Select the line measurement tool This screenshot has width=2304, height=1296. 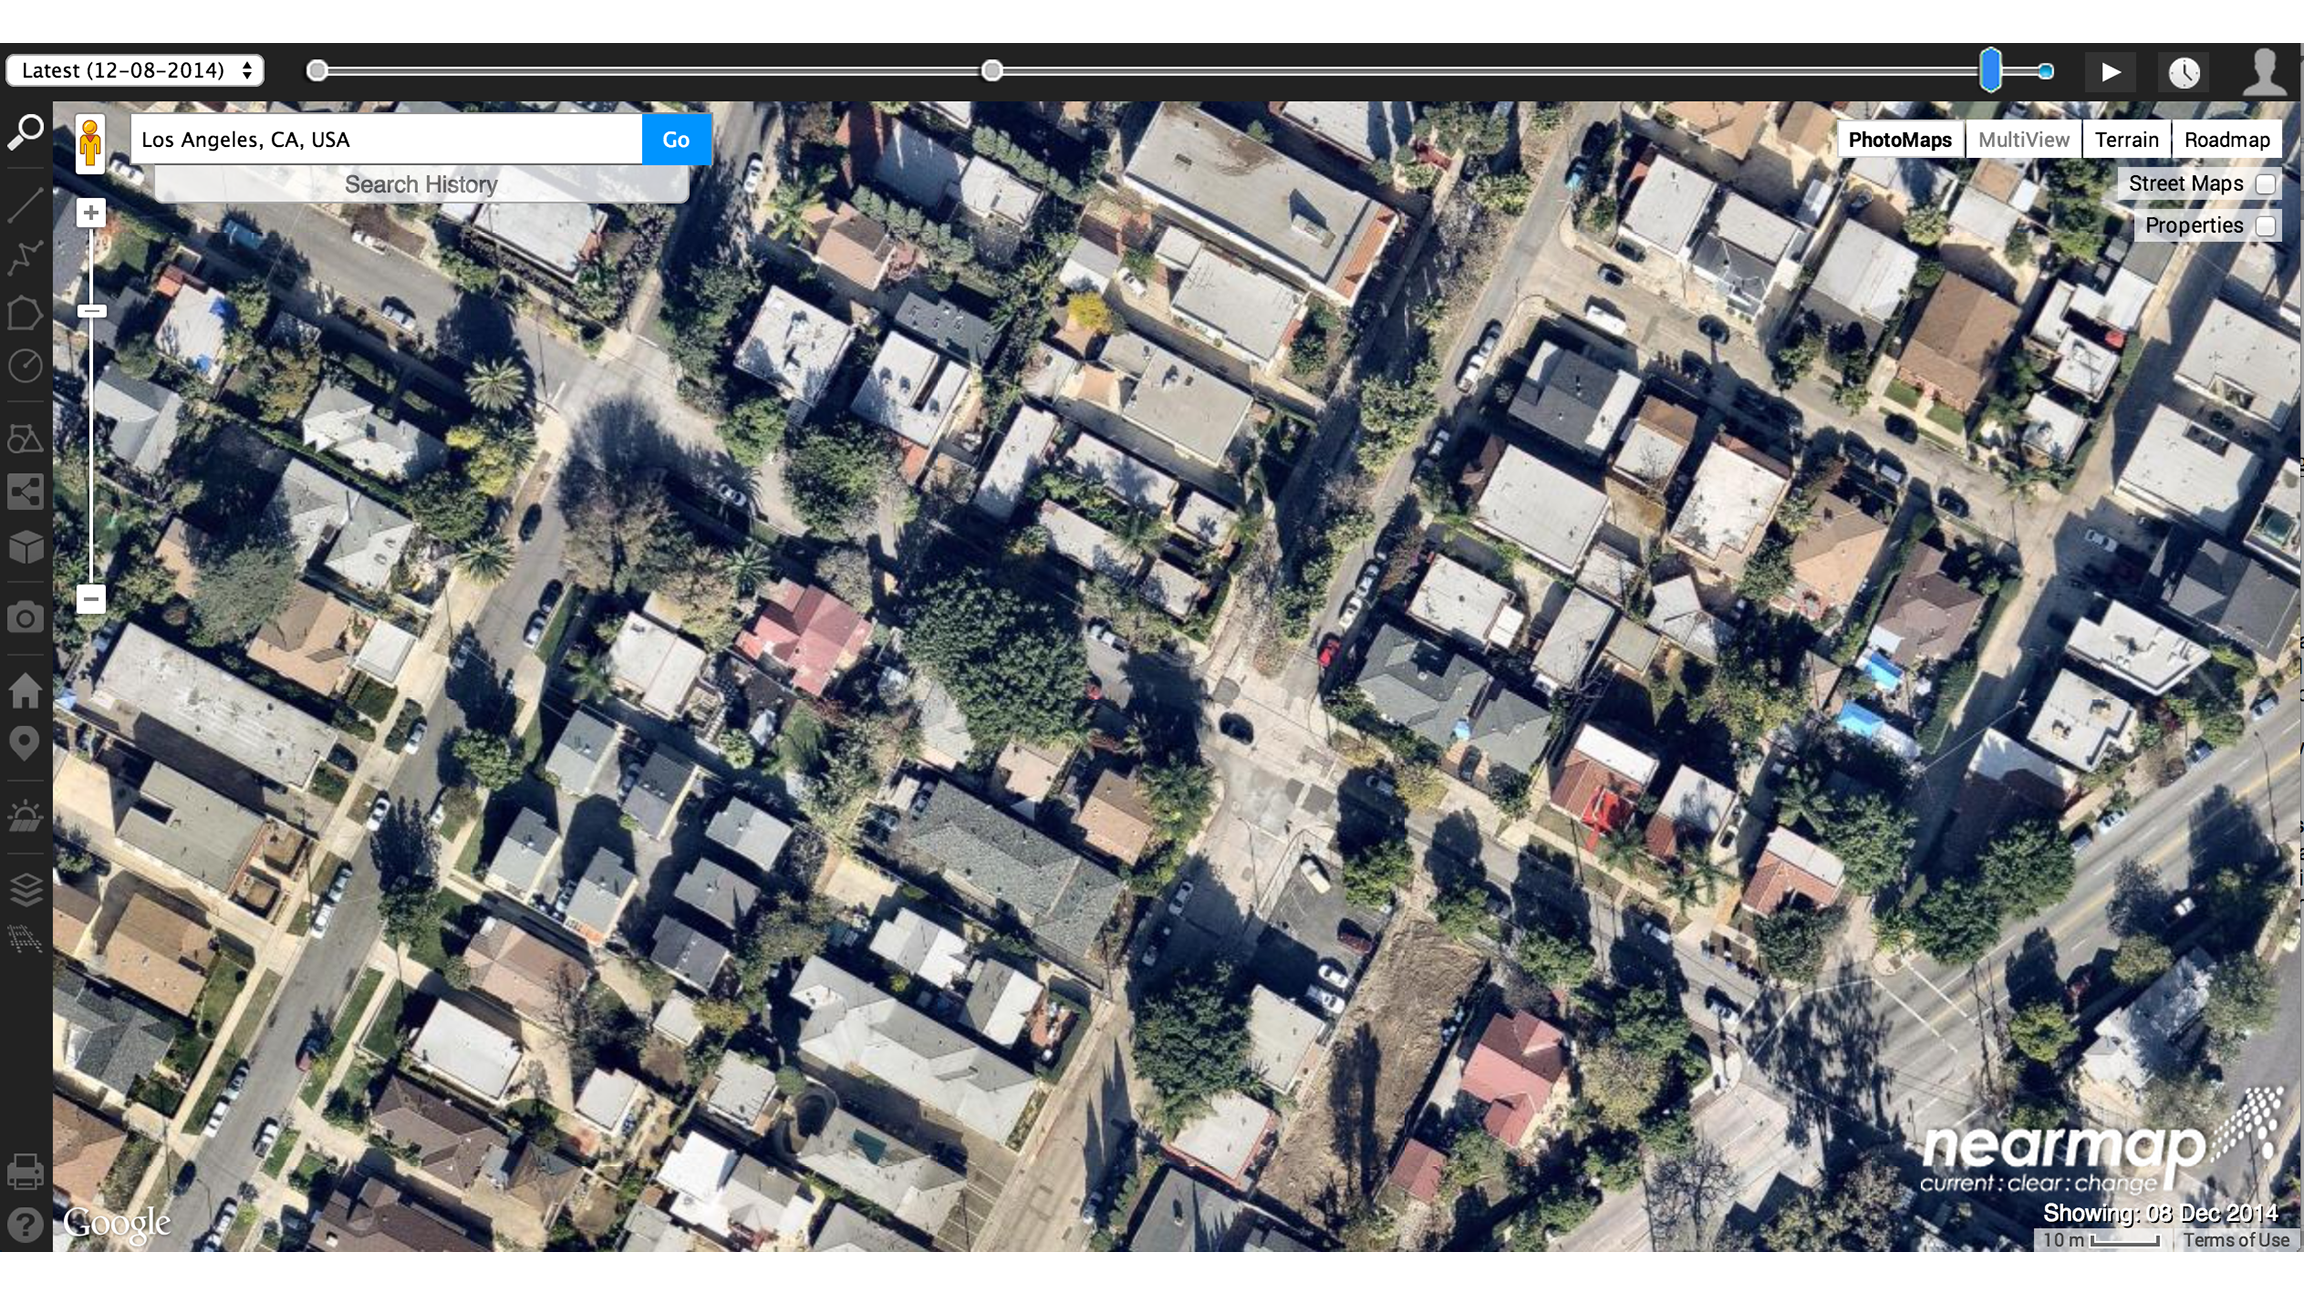[25, 204]
